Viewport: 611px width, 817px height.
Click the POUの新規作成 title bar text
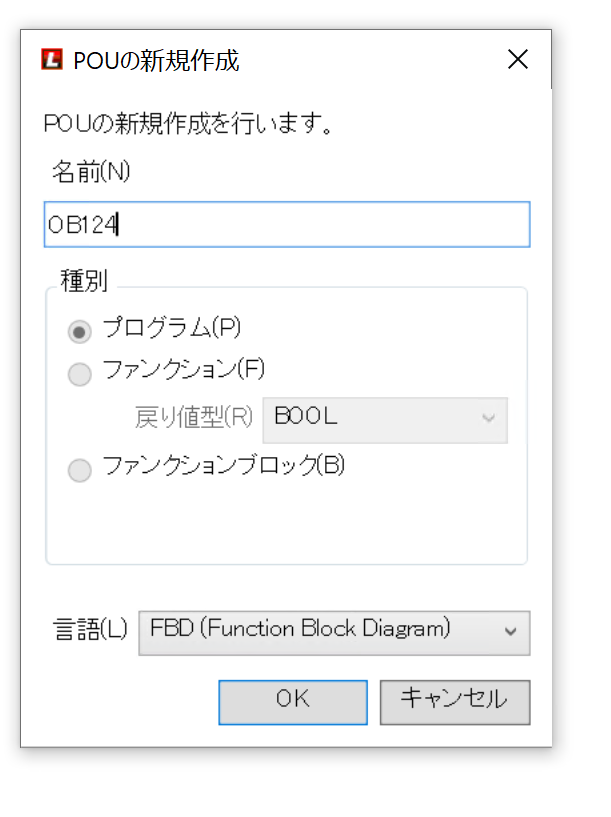[156, 61]
